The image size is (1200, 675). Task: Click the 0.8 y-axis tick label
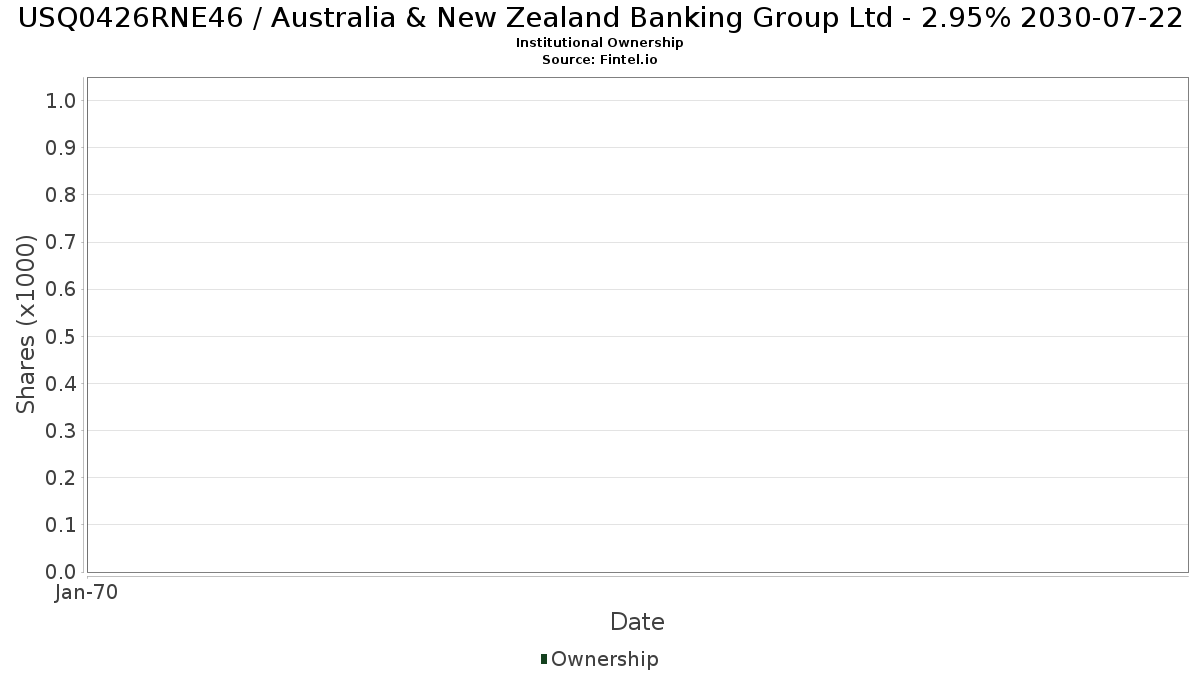point(61,194)
